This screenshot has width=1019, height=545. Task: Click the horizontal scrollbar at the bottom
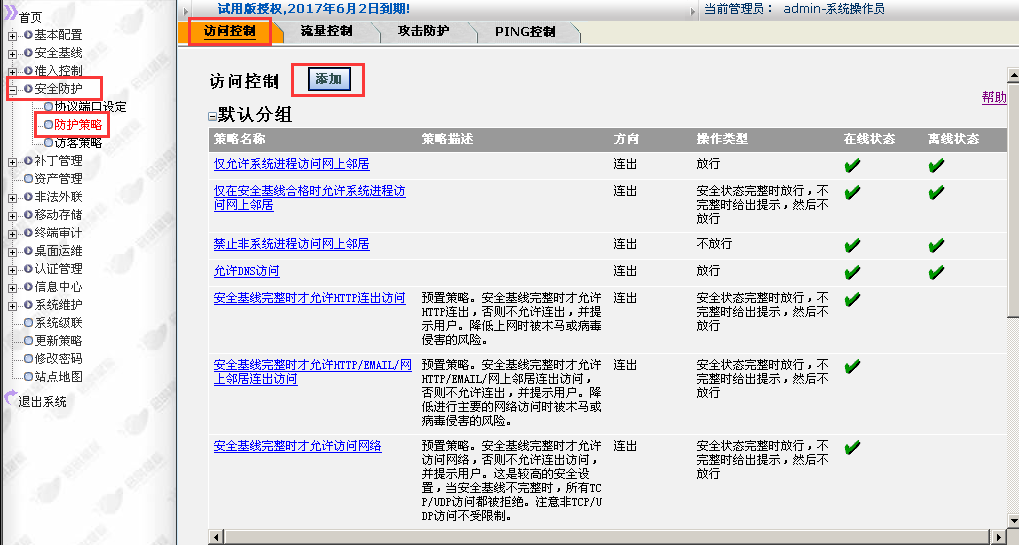pyautogui.click(x=600, y=538)
